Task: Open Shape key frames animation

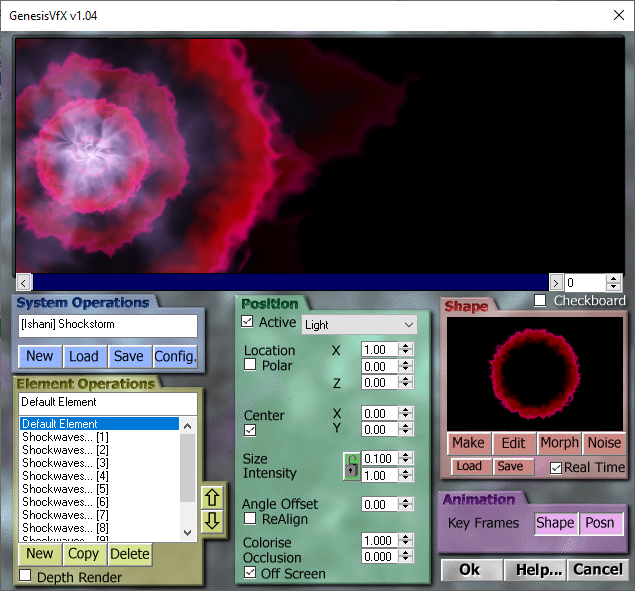Action: click(556, 523)
